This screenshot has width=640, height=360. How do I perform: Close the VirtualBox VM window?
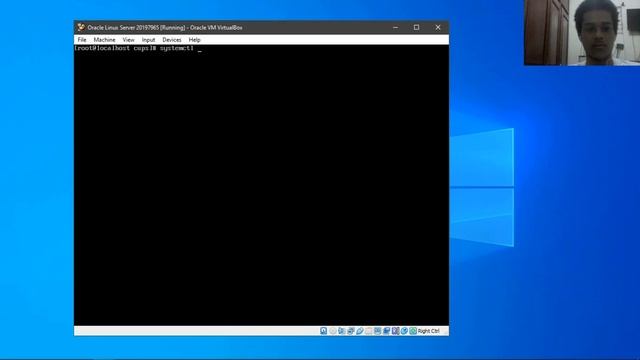[438, 27]
